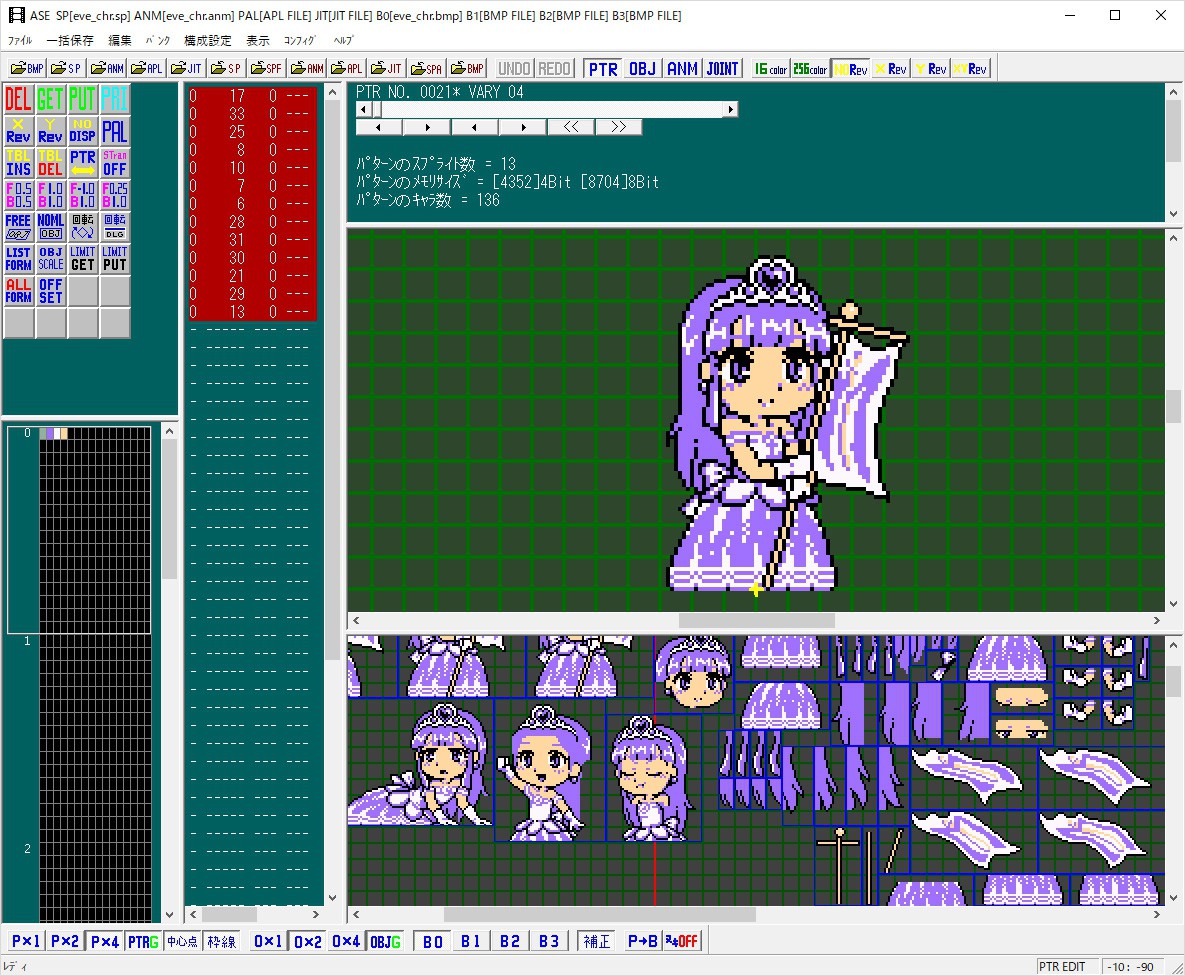Toggle the P×4 pattern zoom
The width and height of the screenshot is (1185, 976).
pyautogui.click(x=104, y=941)
